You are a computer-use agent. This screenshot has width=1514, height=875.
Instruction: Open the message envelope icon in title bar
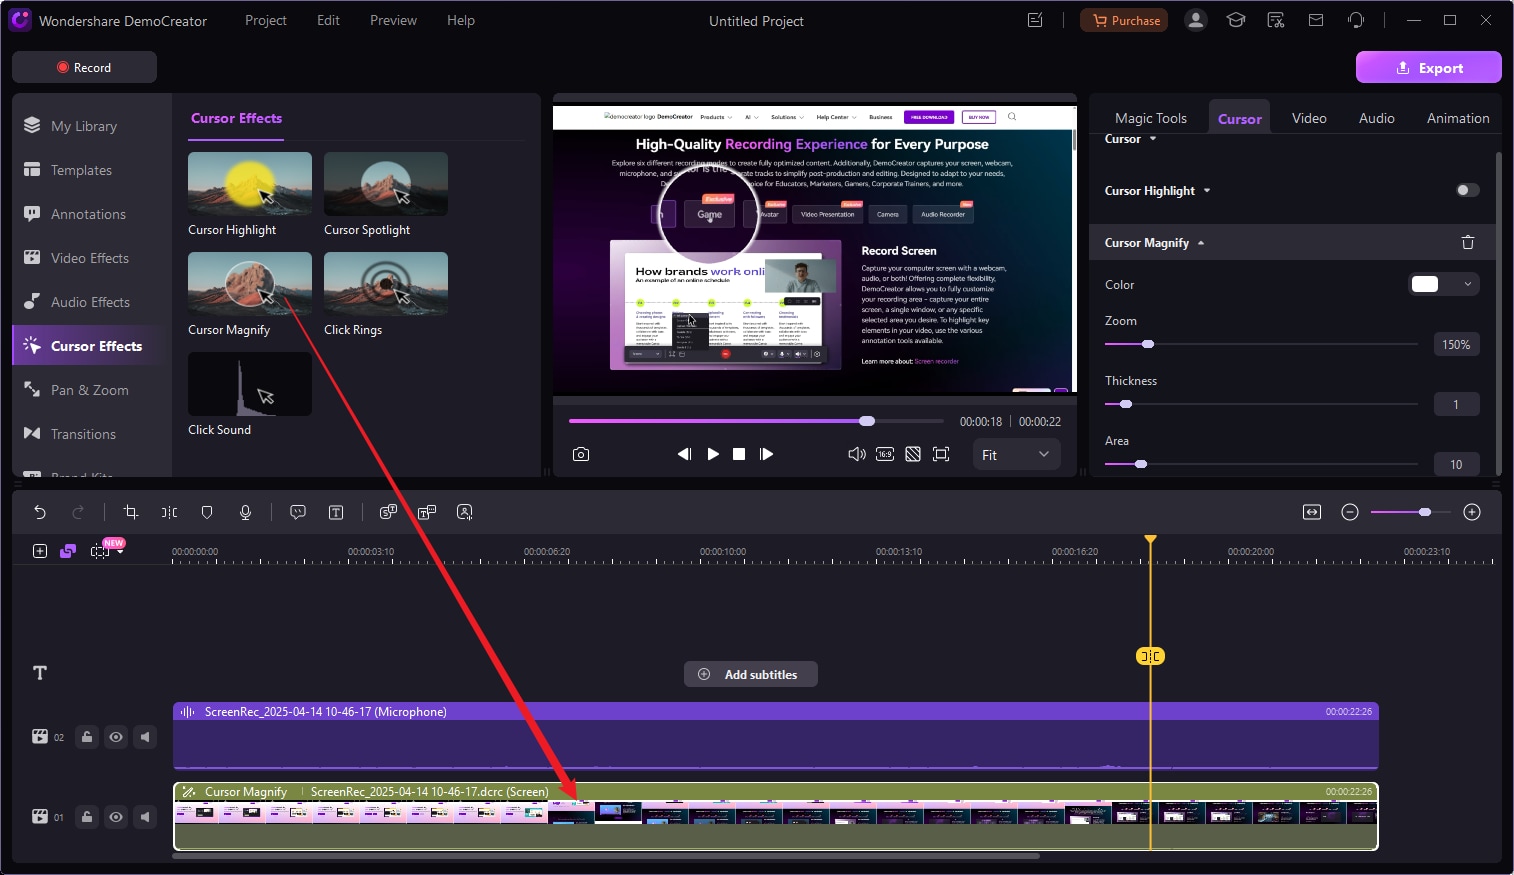[x=1316, y=20]
